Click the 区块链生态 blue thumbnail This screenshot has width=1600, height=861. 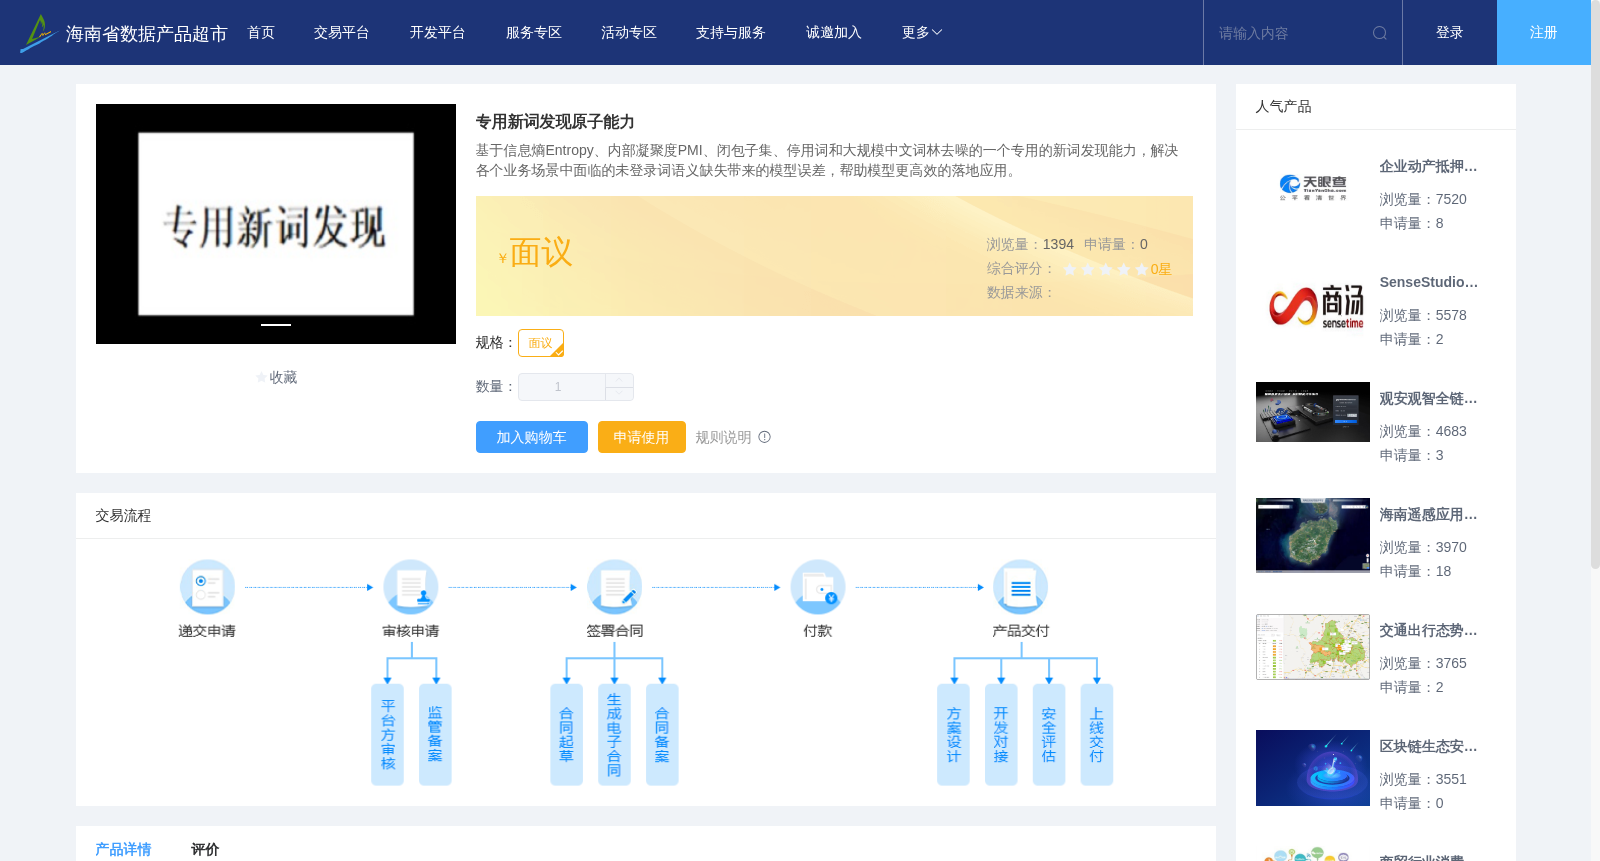point(1313,768)
